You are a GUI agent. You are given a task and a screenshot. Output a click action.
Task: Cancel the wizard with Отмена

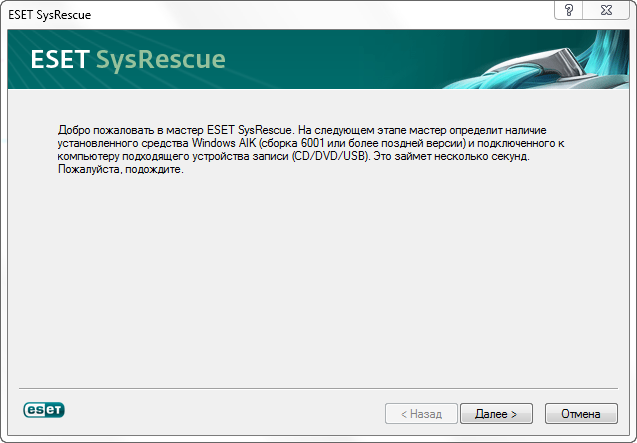coord(580,412)
